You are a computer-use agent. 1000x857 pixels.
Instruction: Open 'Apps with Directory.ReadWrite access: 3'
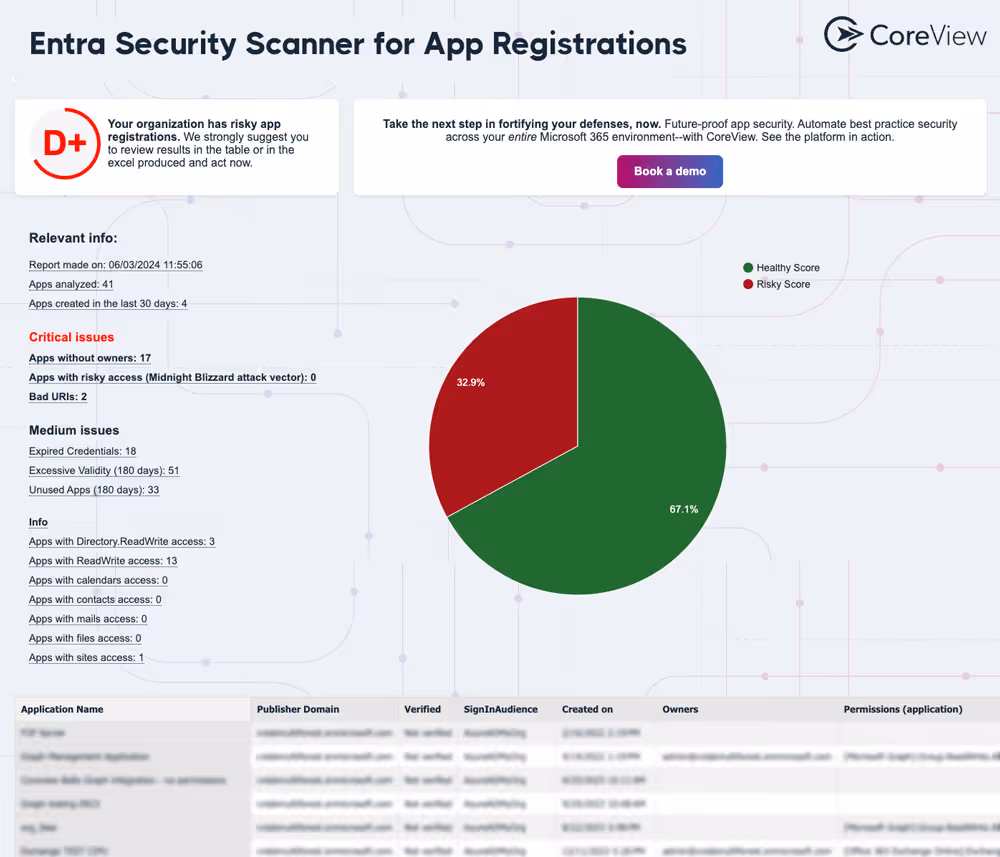tap(122, 541)
